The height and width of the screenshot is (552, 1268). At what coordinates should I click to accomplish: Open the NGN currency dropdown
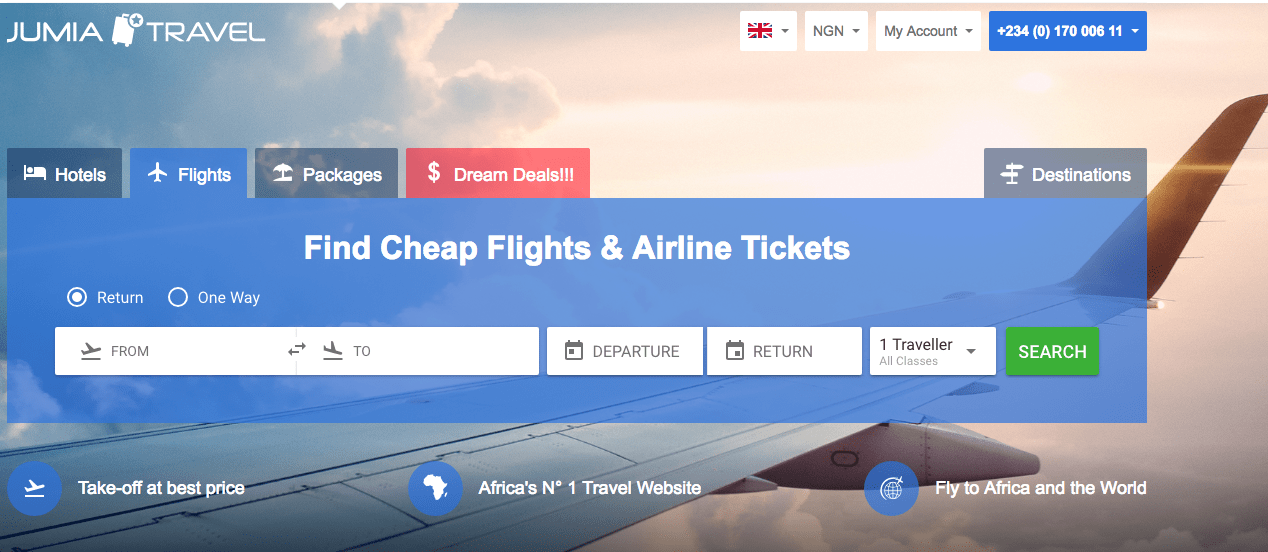pyautogui.click(x=836, y=31)
